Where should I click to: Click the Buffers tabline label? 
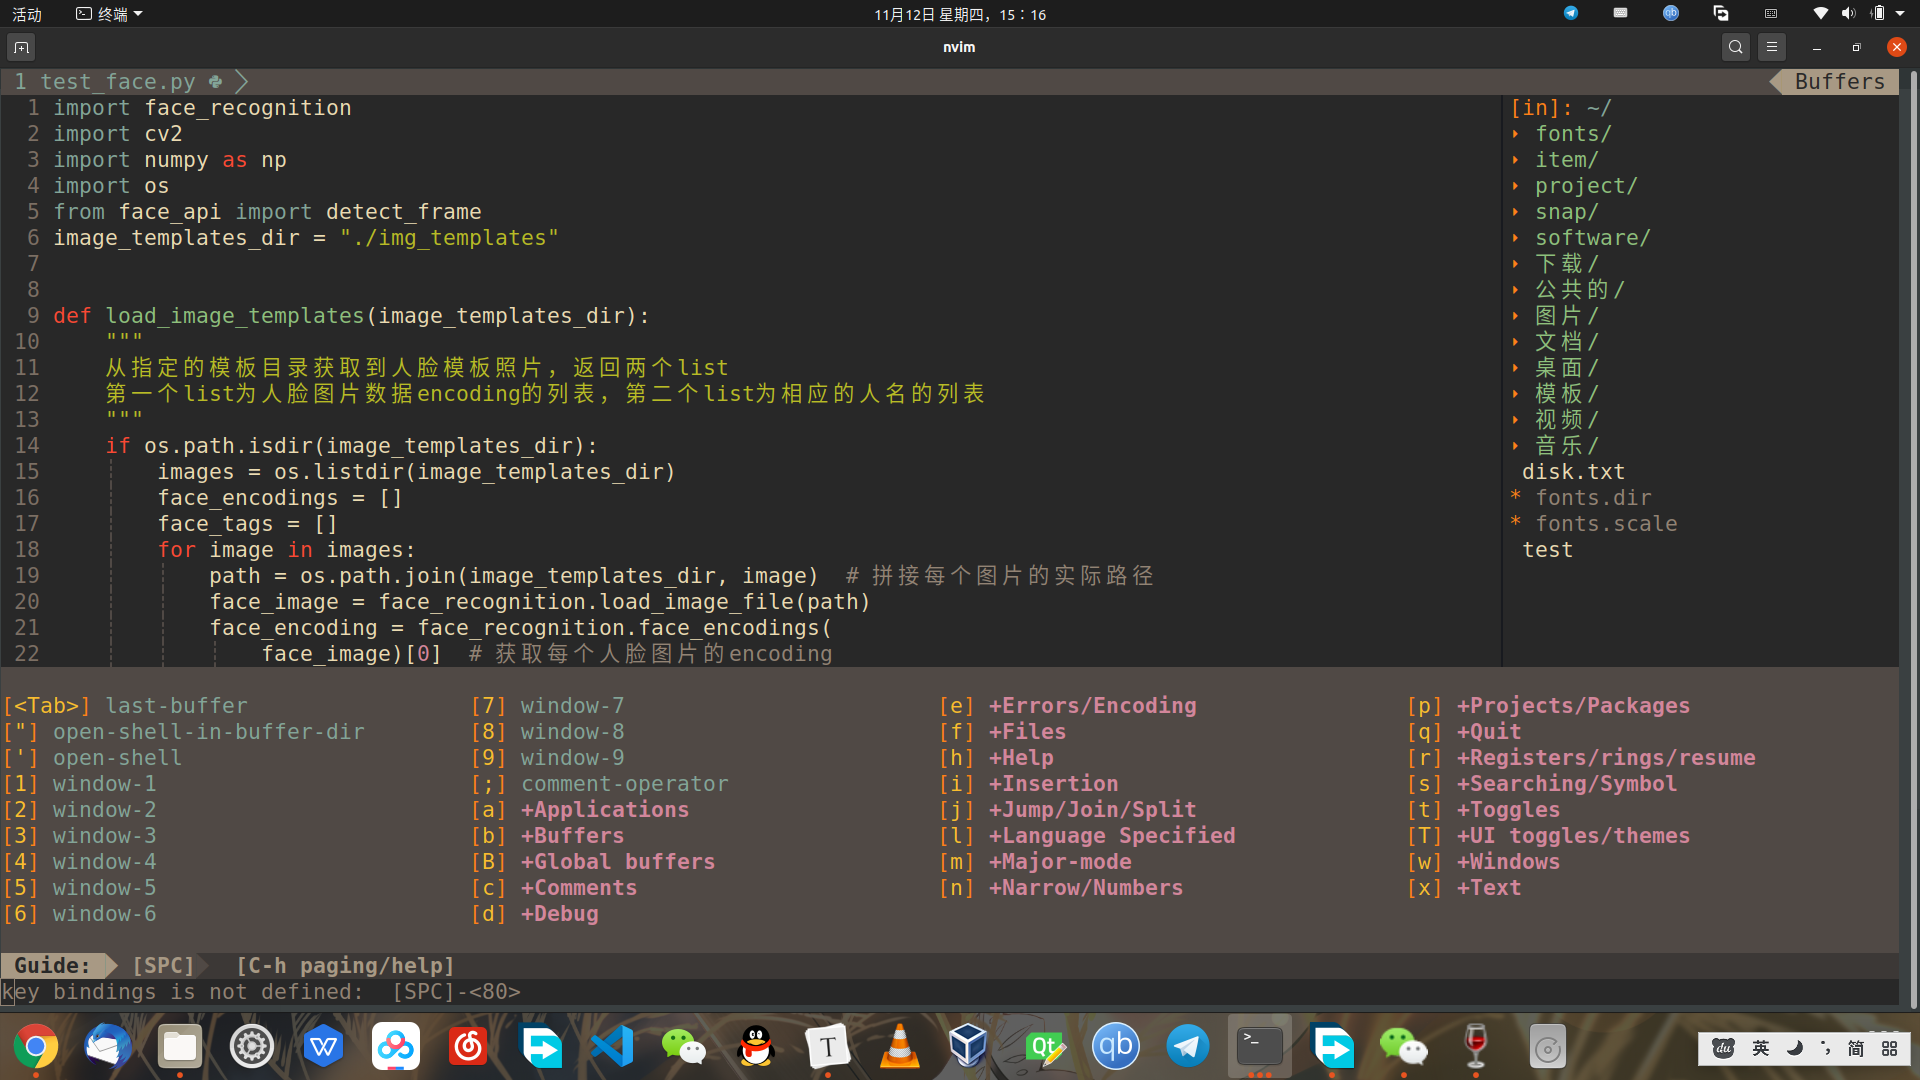click(x=1839, y=82)
